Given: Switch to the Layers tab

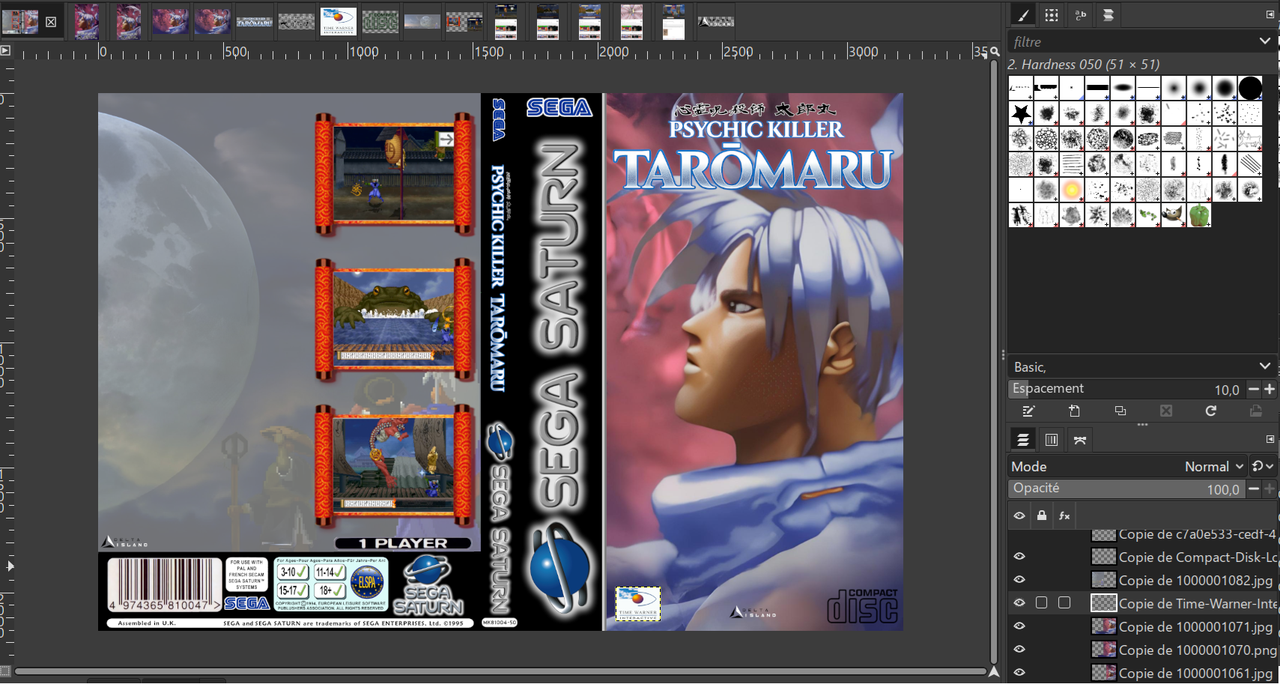Looking at the screenshot, I should pos(1023,440).
